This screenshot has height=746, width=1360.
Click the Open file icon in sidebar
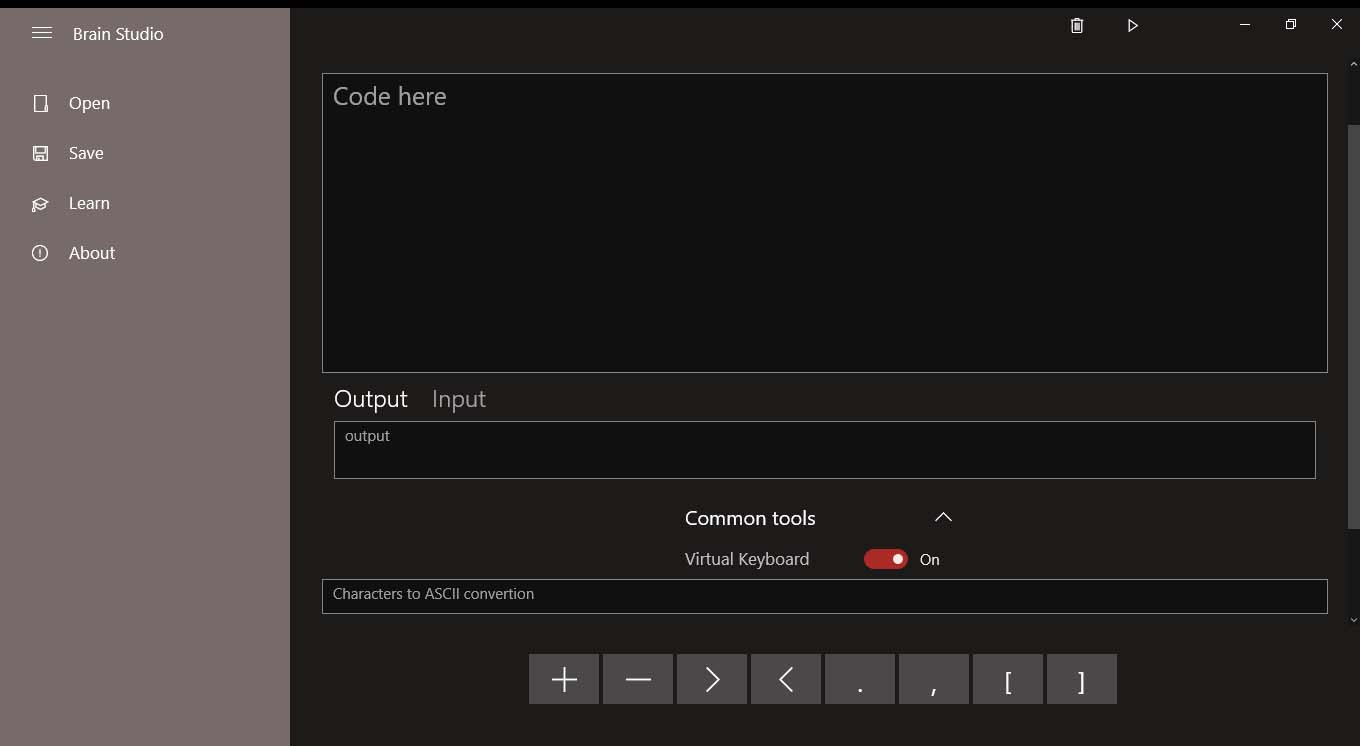[x=41, y=104]
